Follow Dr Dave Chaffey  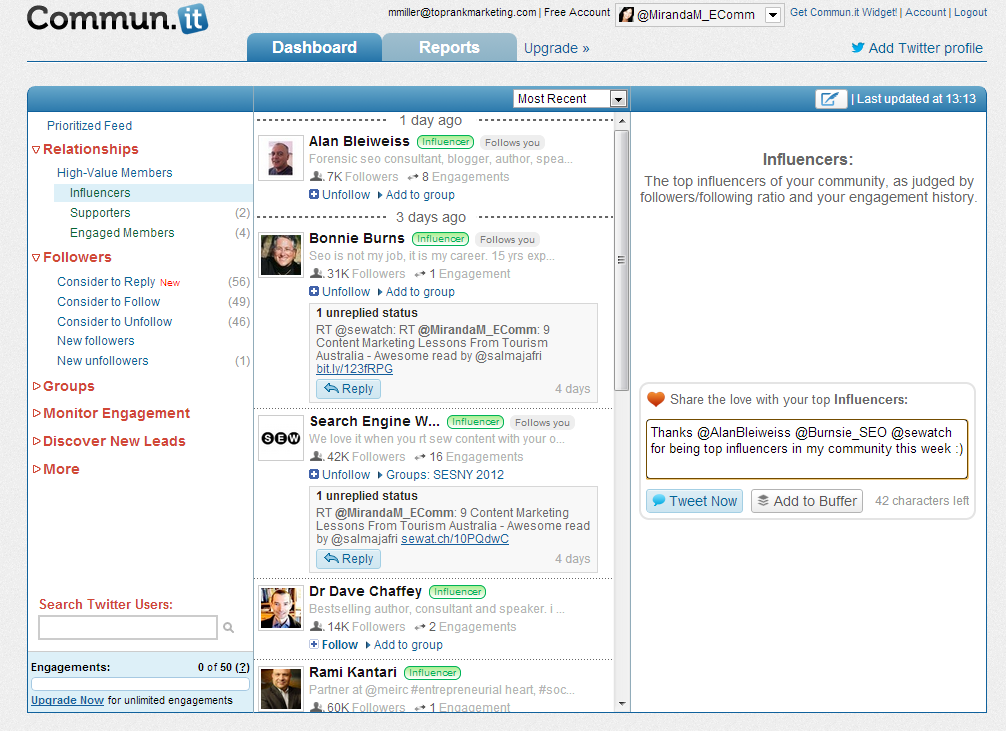(334, 644)
